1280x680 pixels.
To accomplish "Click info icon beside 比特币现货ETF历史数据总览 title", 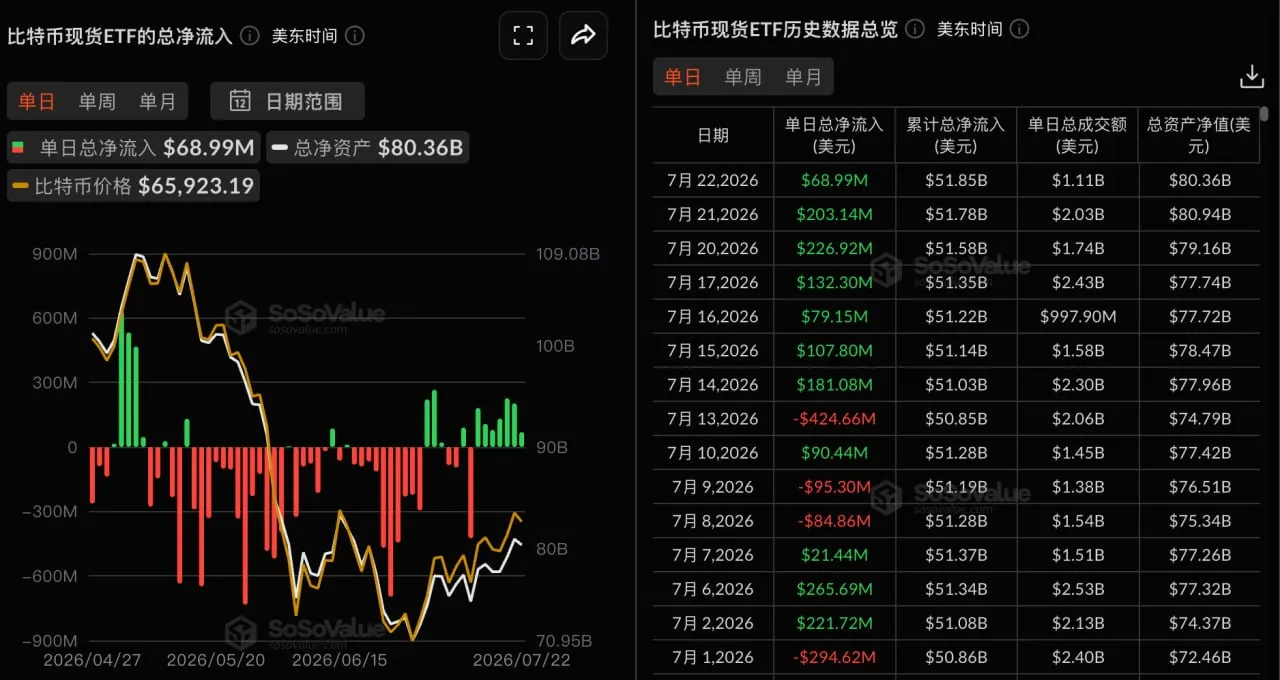I will click(915, 29).
